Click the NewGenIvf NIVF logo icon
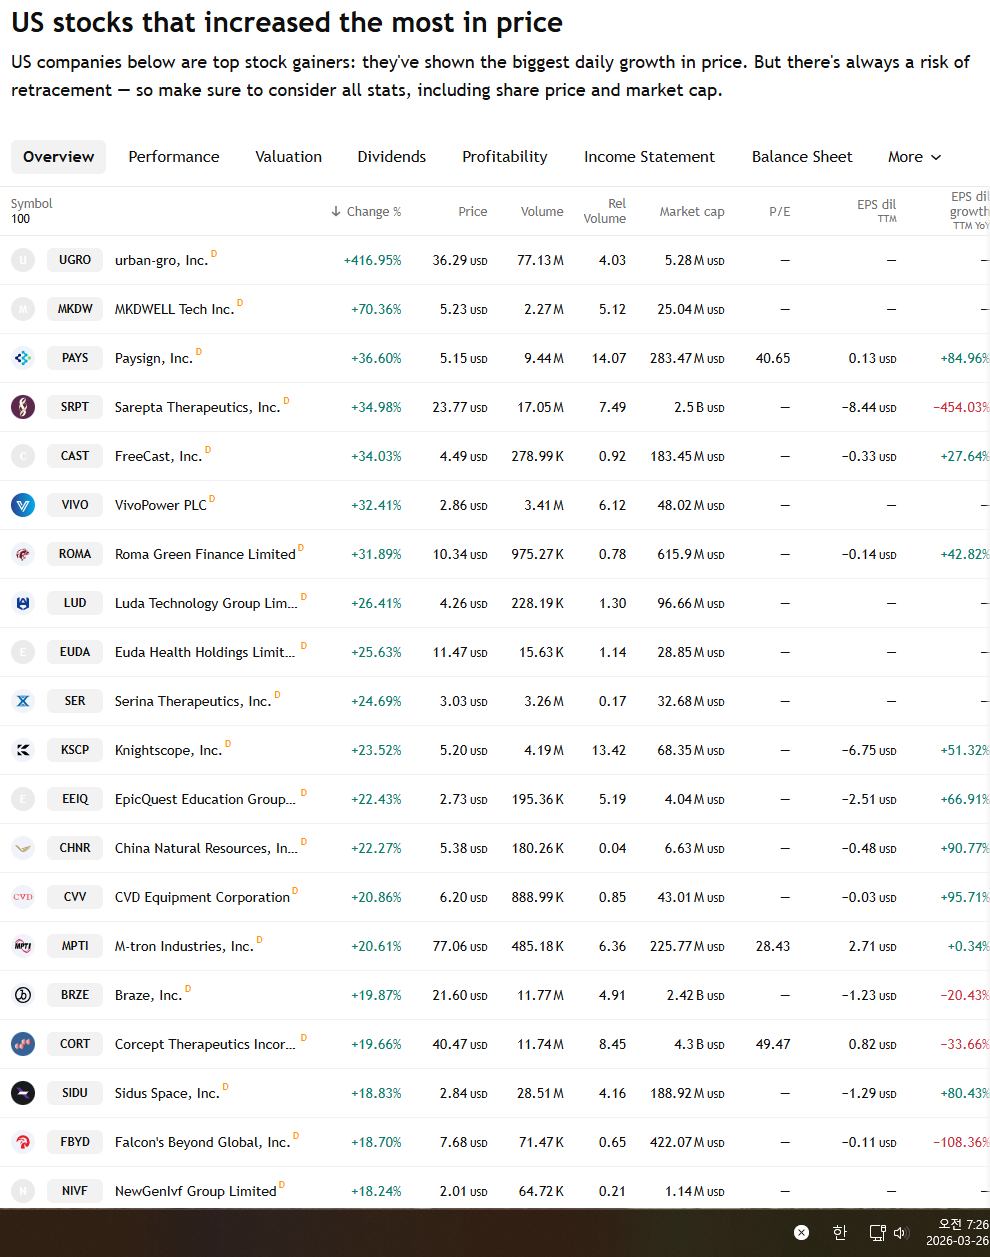 [x=23, y=1191]
